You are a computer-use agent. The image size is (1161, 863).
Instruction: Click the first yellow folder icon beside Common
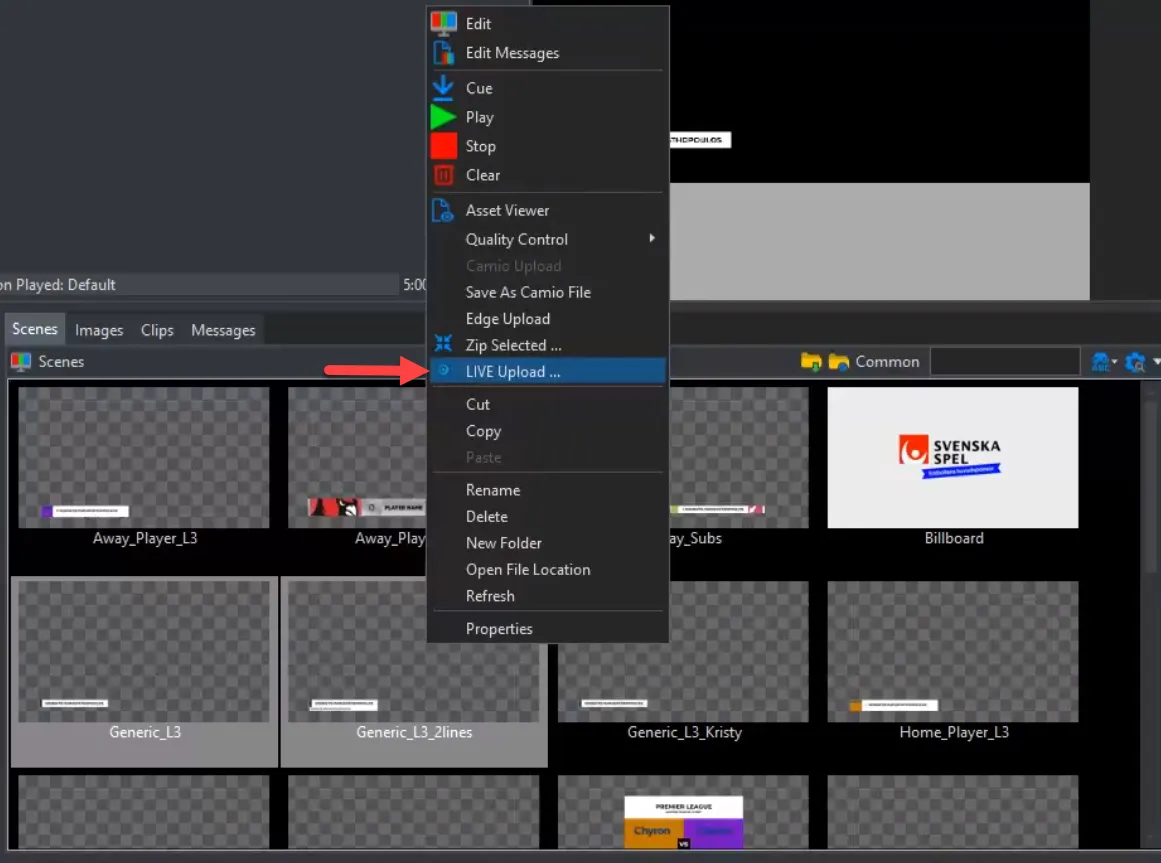812,362
